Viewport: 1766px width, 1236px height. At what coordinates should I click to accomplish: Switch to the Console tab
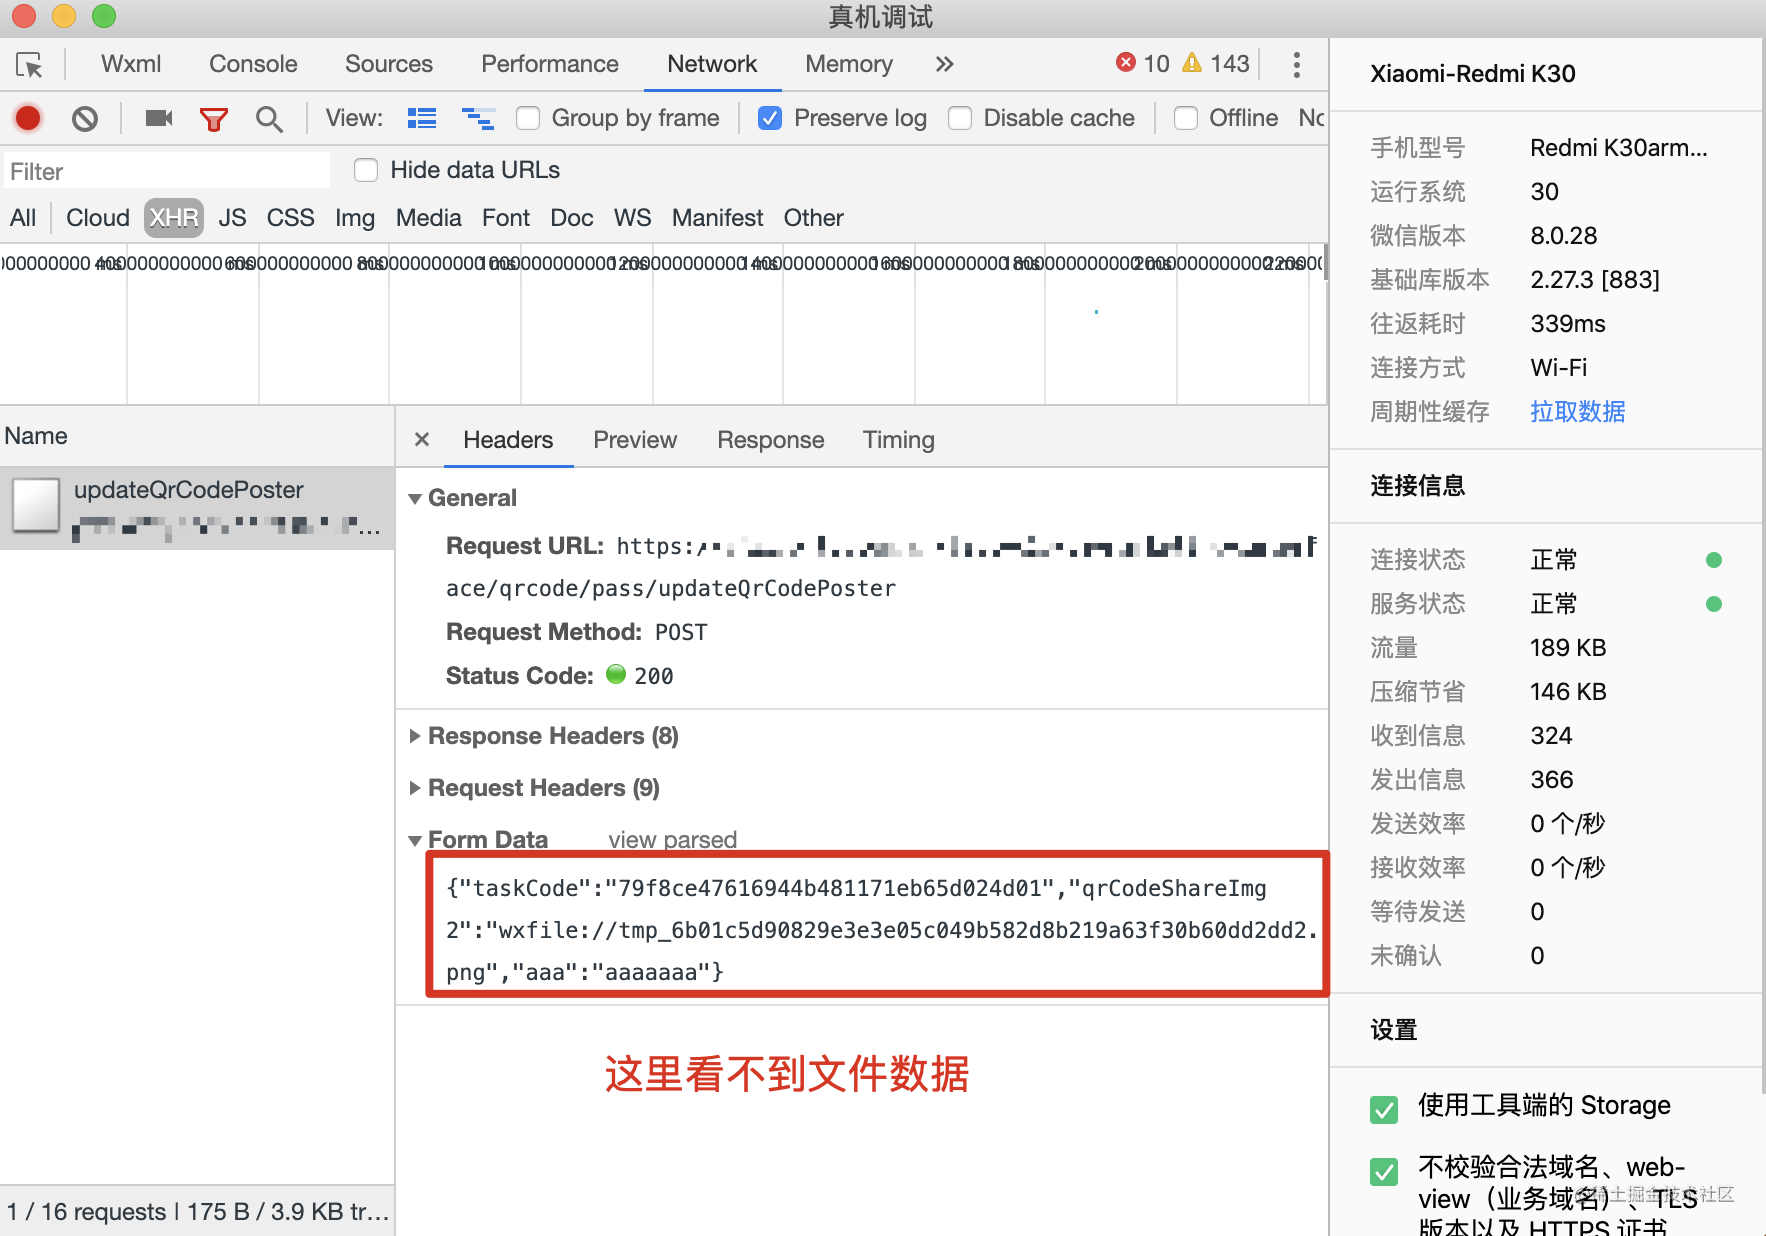(x=252, y=63)
